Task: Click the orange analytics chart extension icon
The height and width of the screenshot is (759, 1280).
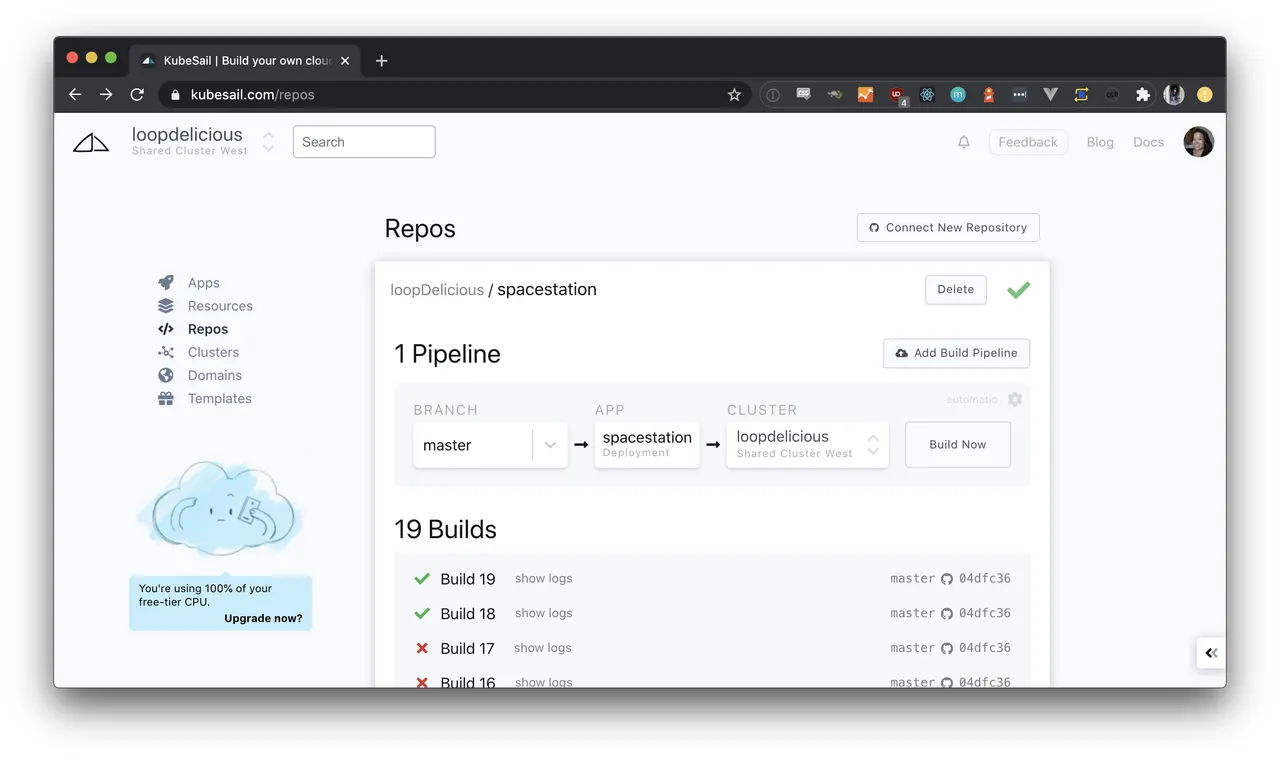Action: click(x=865, y=95)
